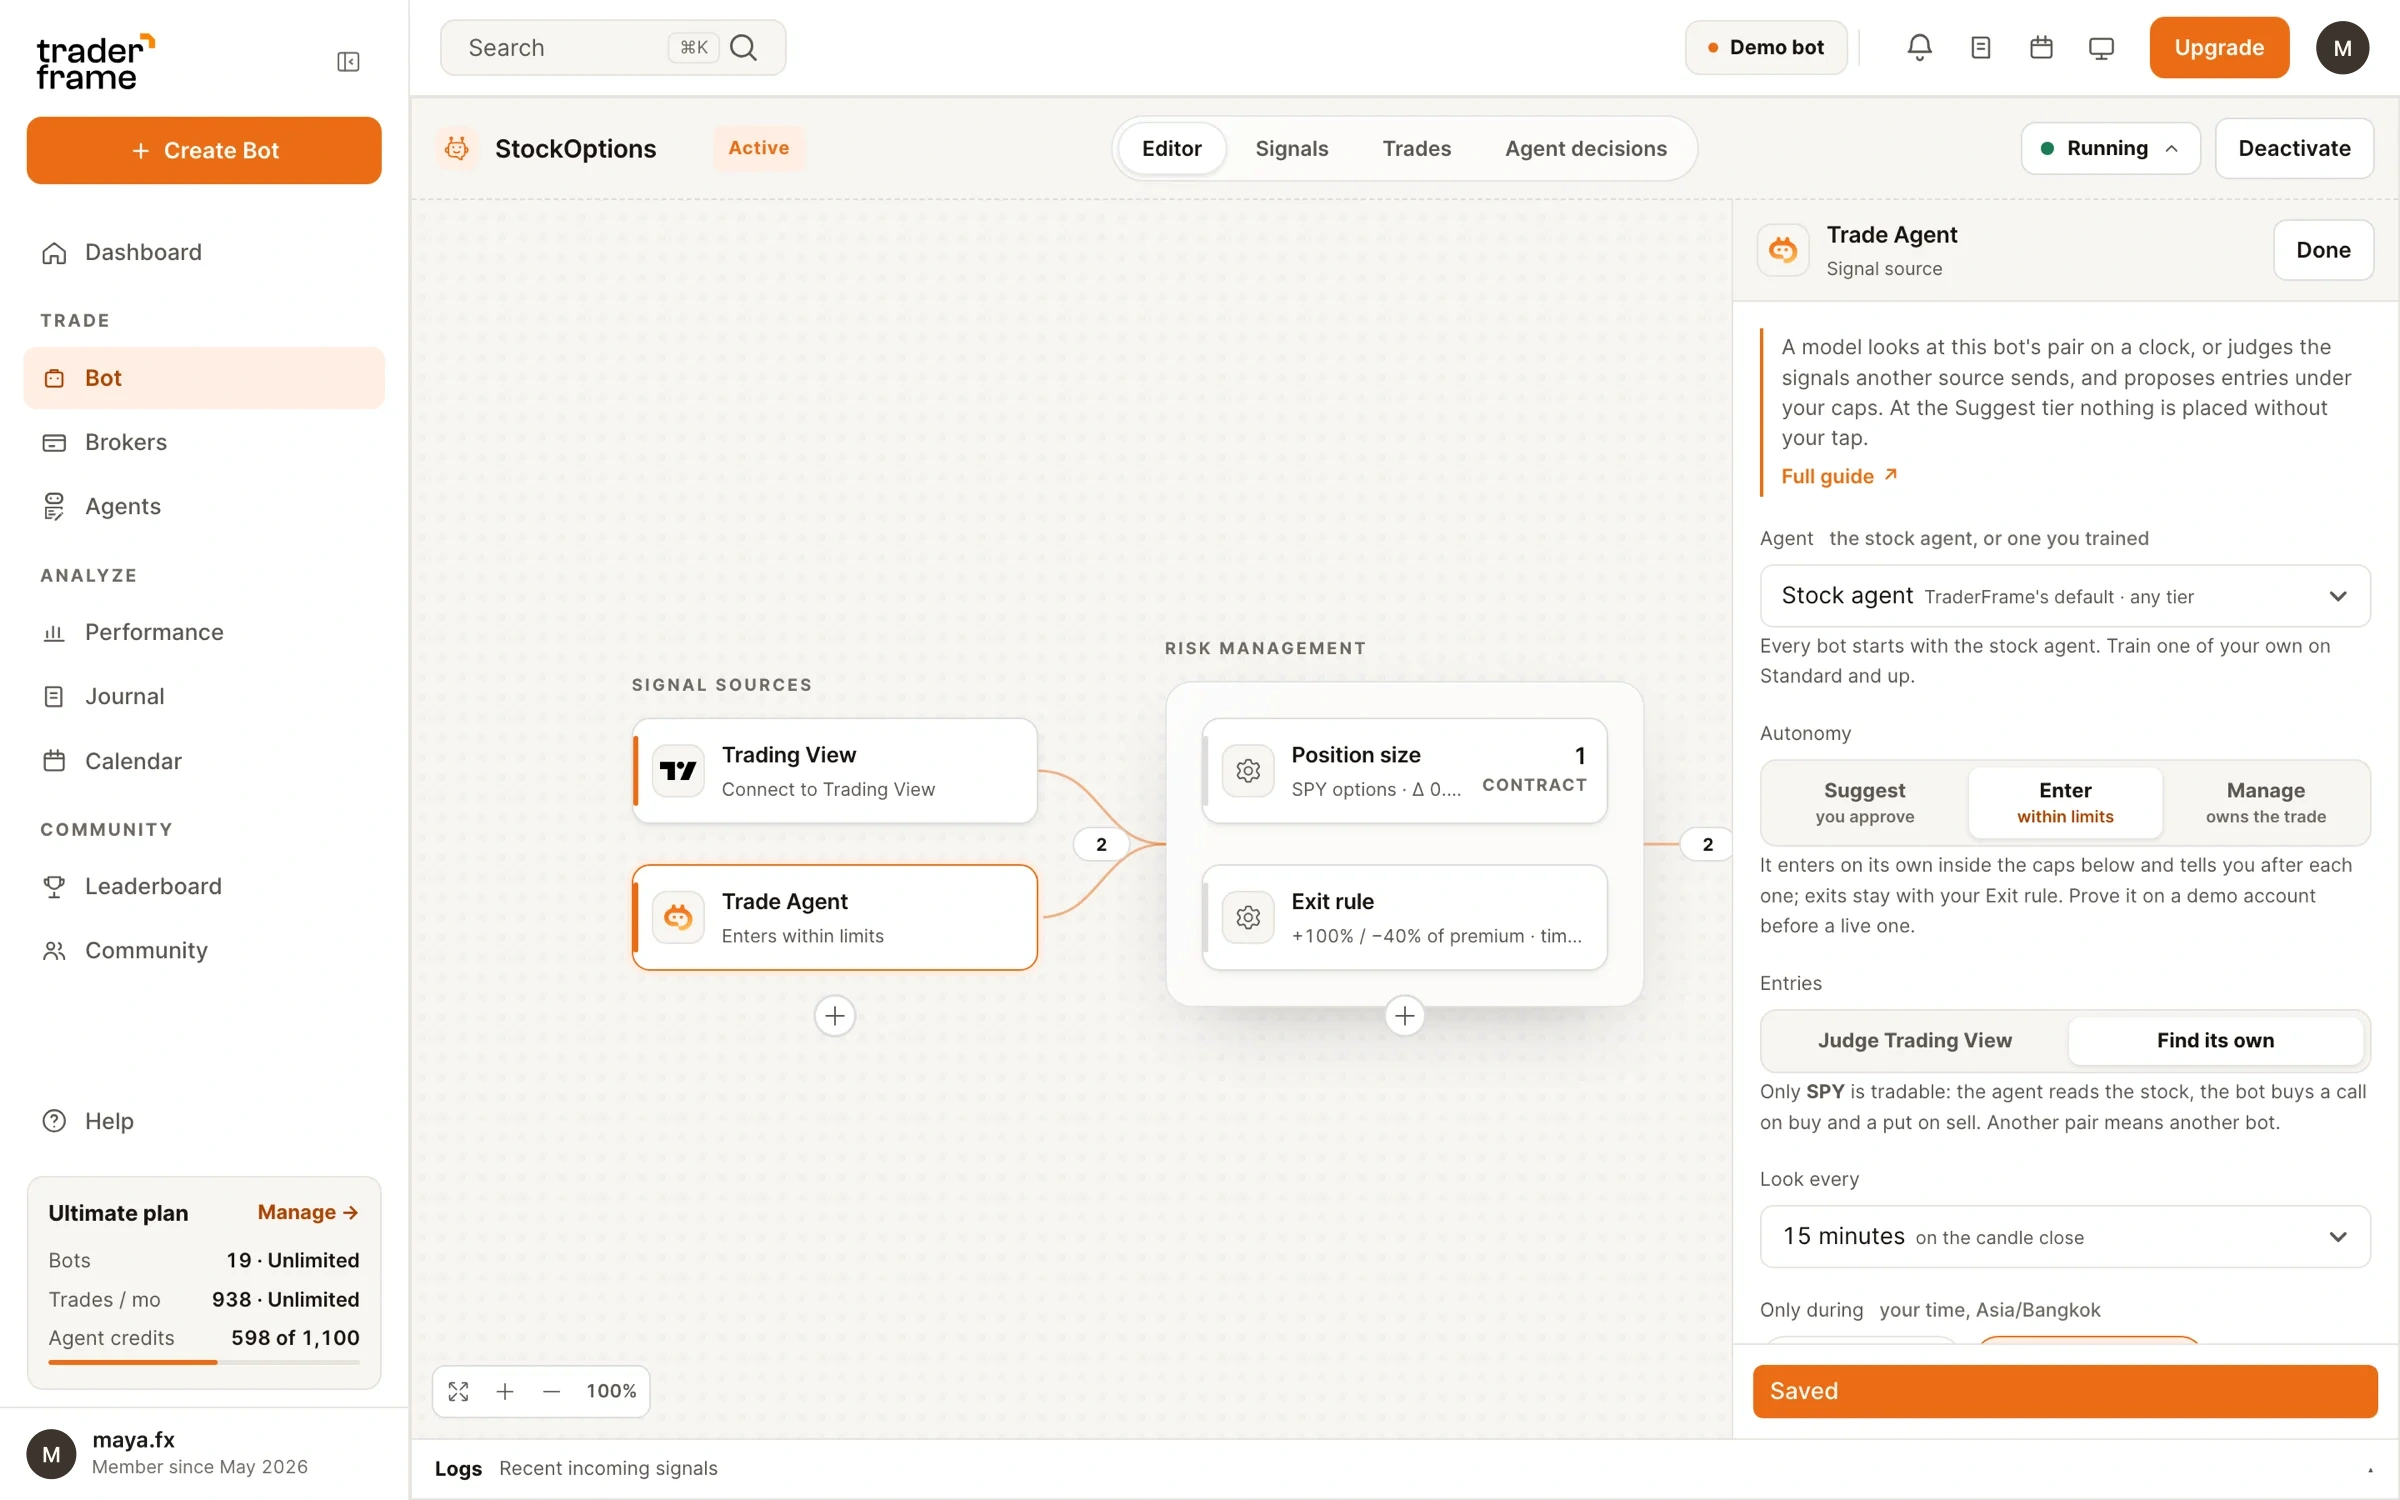Viewport: 2400px width, 1500px height.
Task: Switch to the Editor tab
Action: [1171, 148]
